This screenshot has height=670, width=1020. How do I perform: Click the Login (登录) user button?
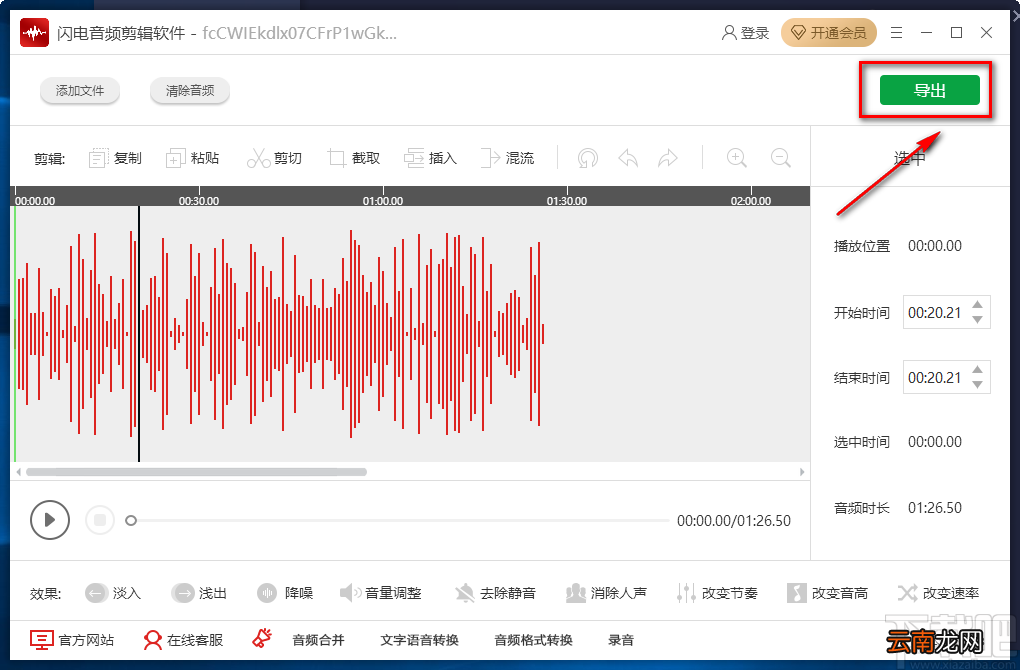(x=745, y=33)
